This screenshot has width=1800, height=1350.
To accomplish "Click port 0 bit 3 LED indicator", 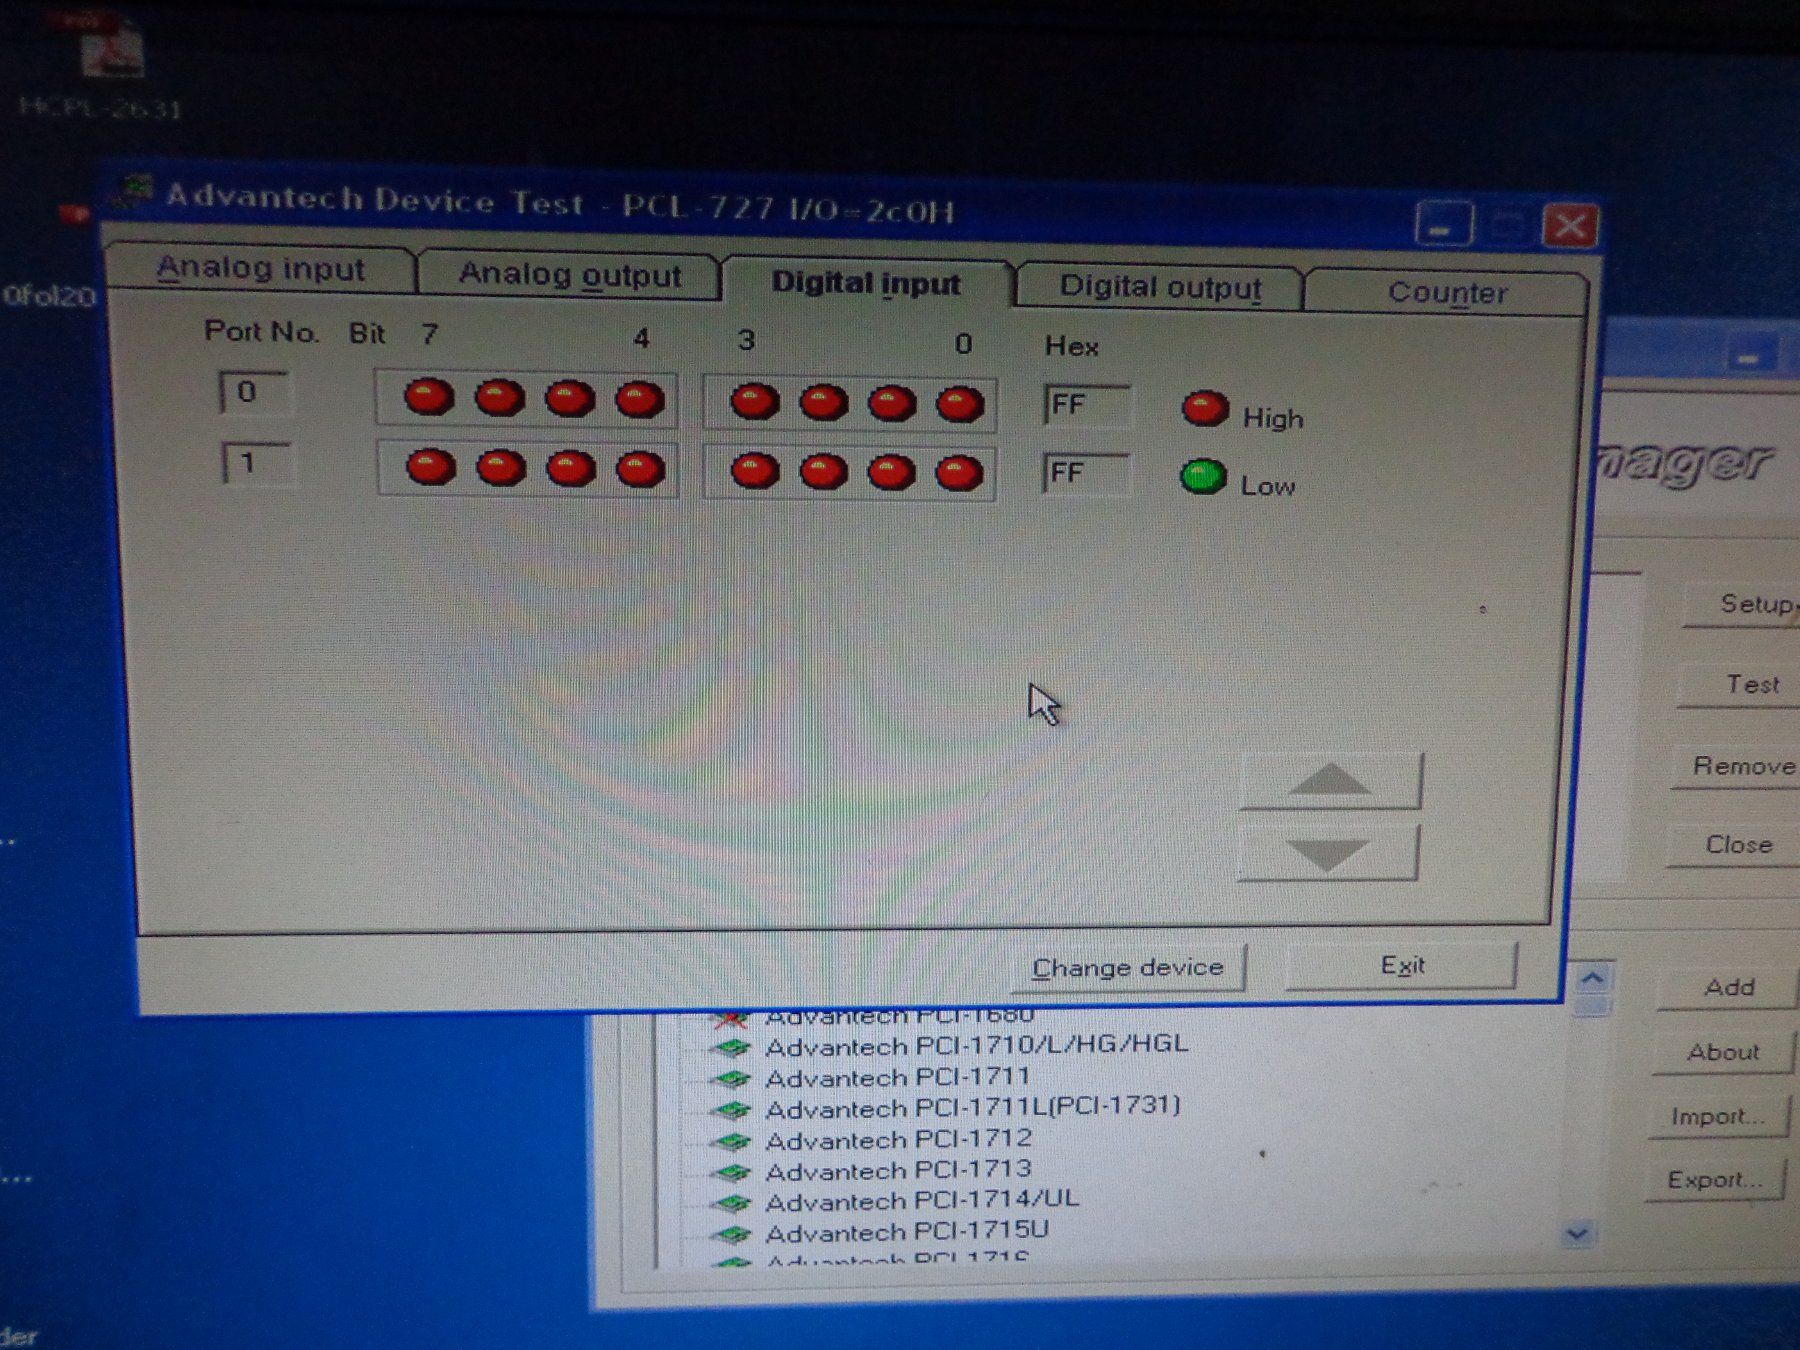I will [755, 402].
